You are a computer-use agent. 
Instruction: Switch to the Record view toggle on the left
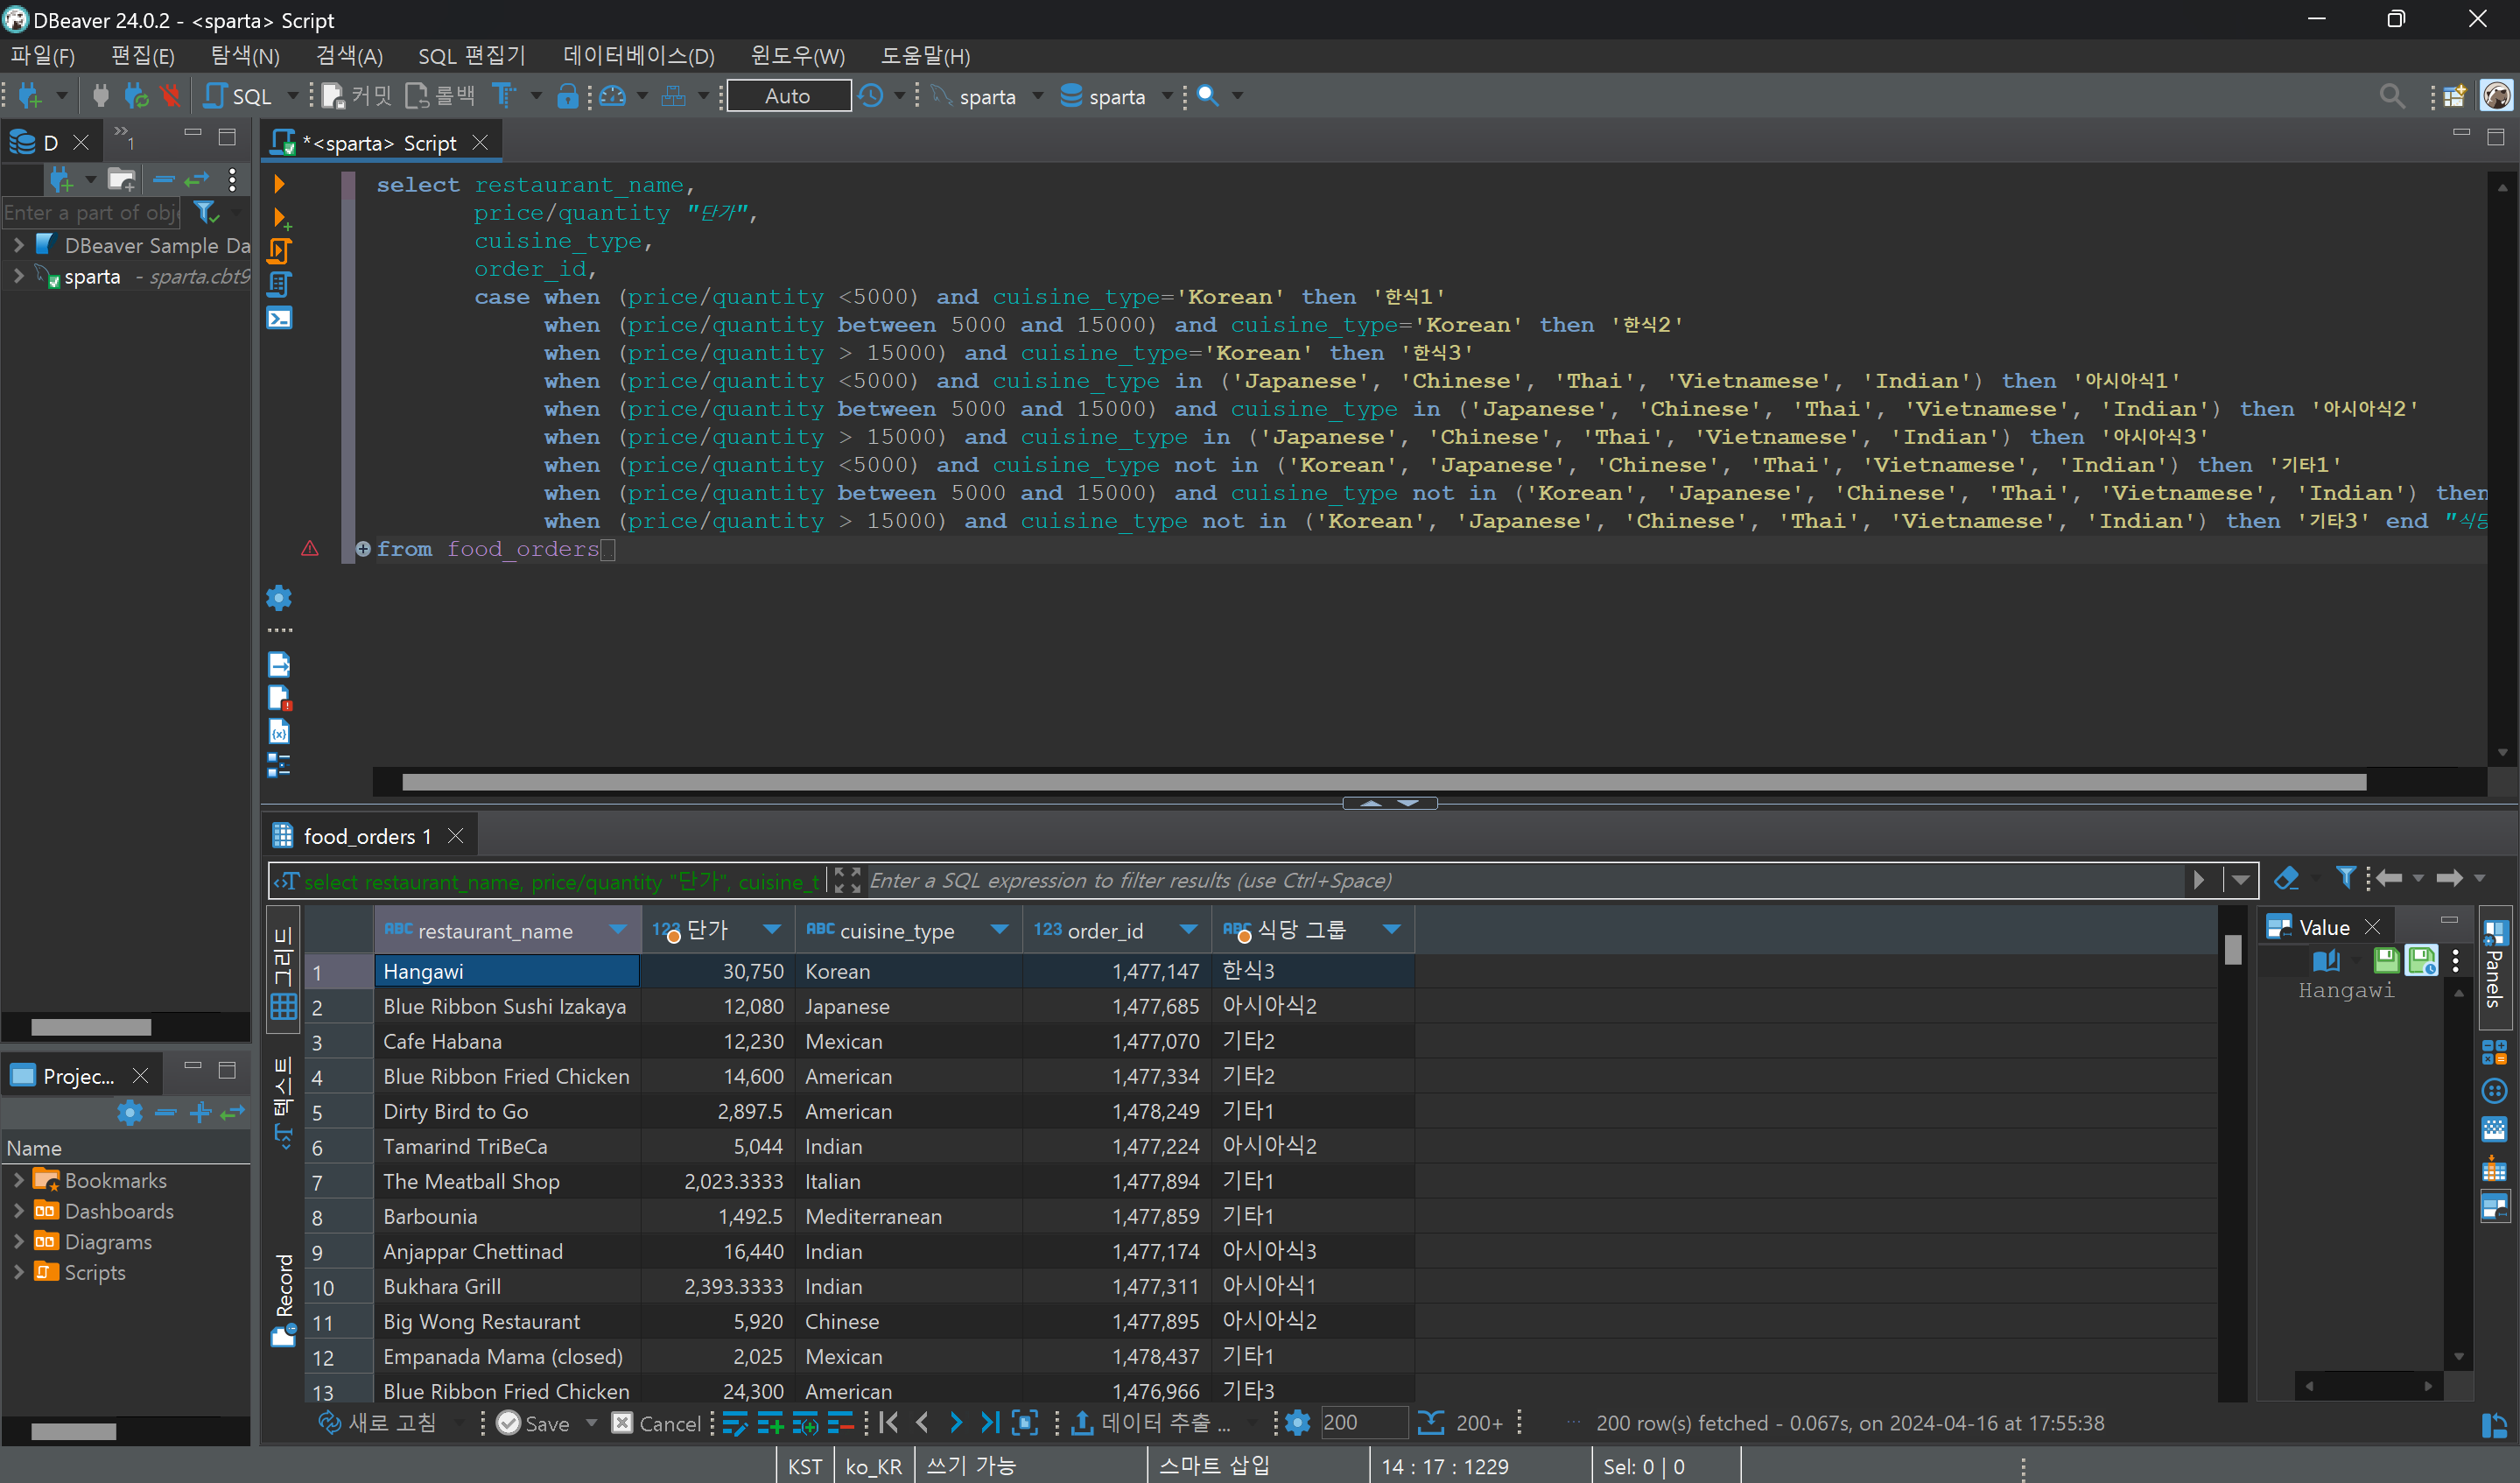284,1299
